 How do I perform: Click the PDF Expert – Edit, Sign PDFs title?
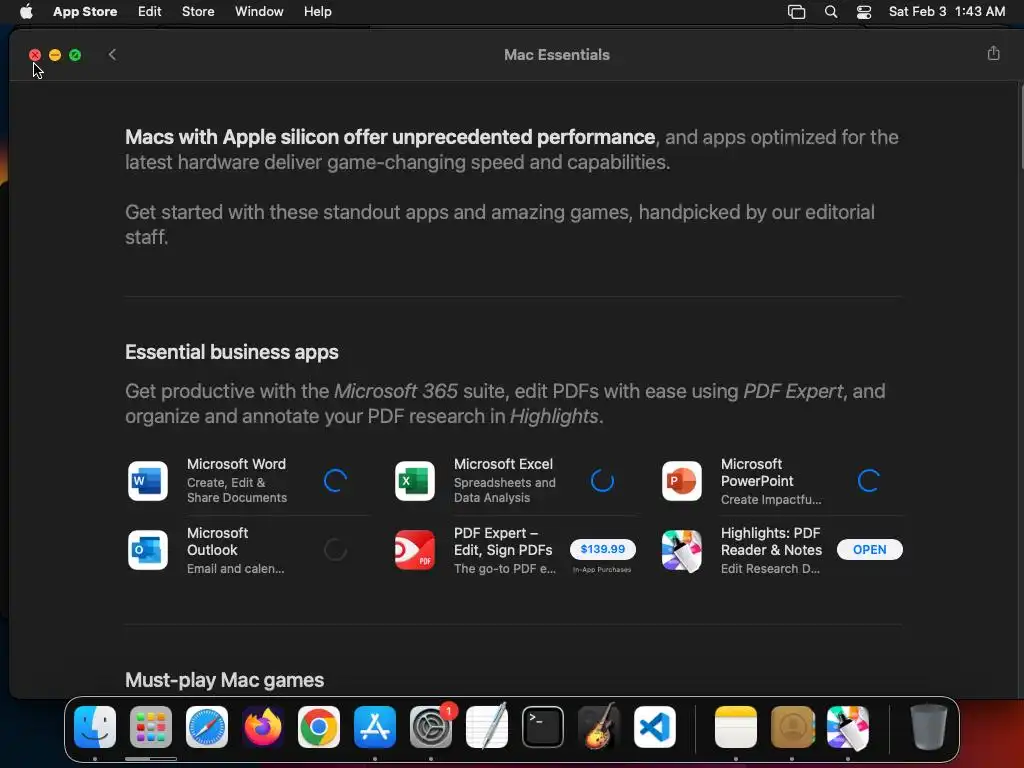504,541
